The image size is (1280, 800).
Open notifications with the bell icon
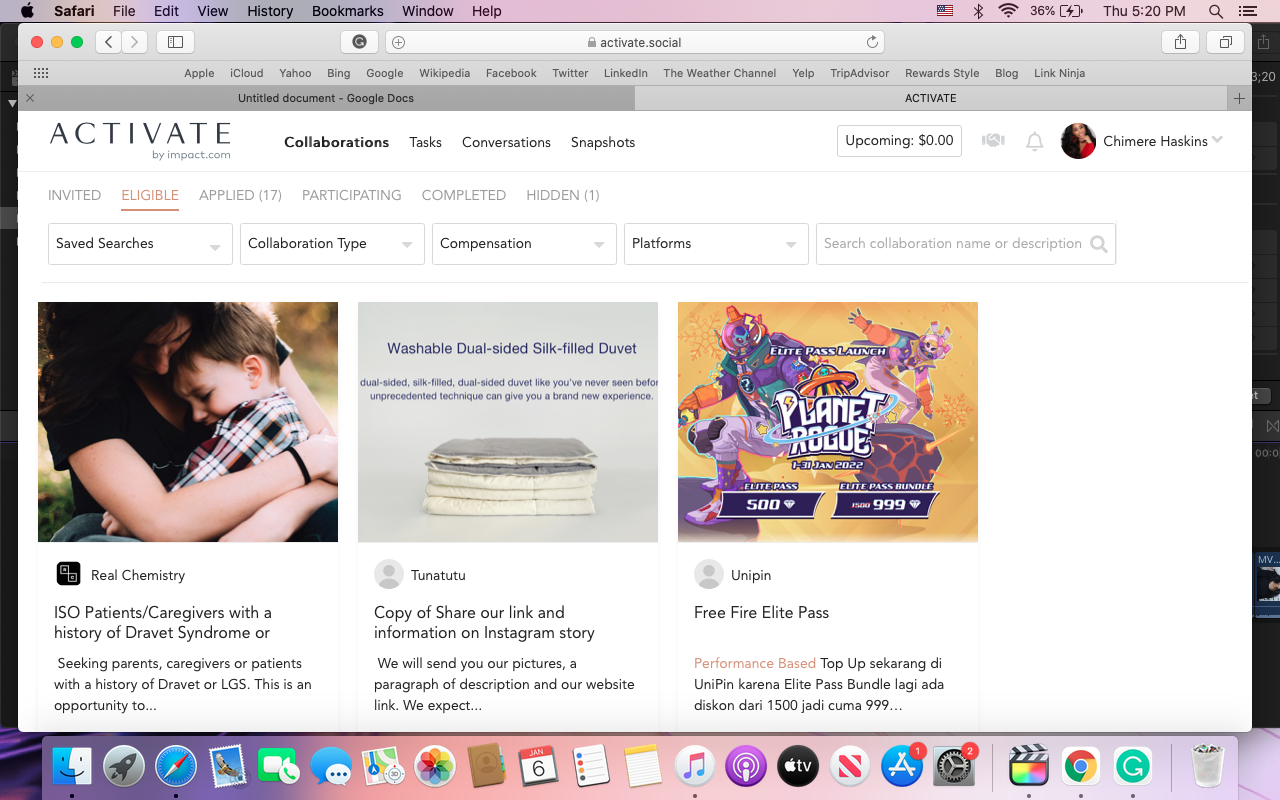click(1035, 142)
